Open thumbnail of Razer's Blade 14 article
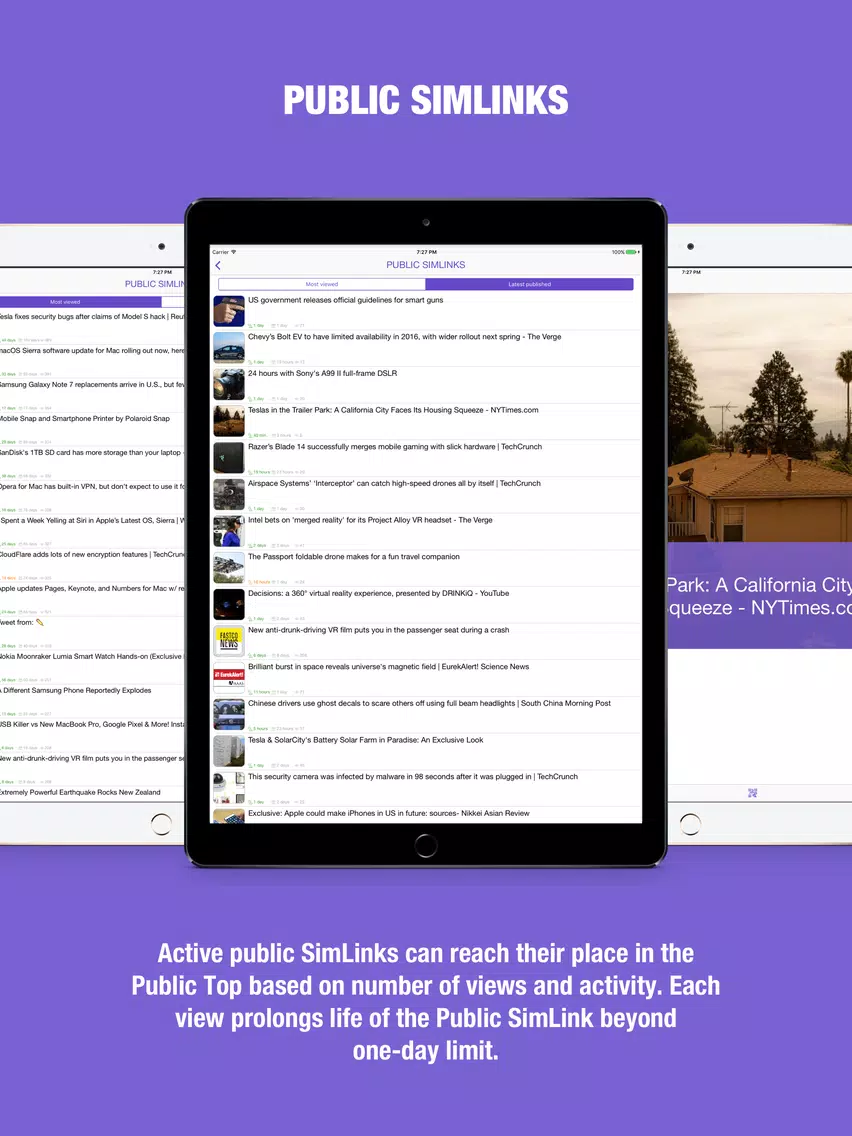Screen dimensions: 852x1136 point(229,458)
